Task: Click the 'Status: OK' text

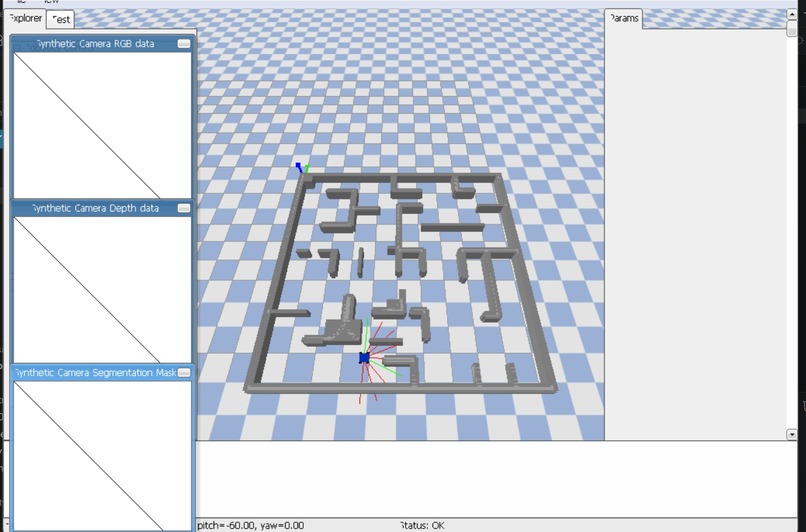Action: [422, 525]
